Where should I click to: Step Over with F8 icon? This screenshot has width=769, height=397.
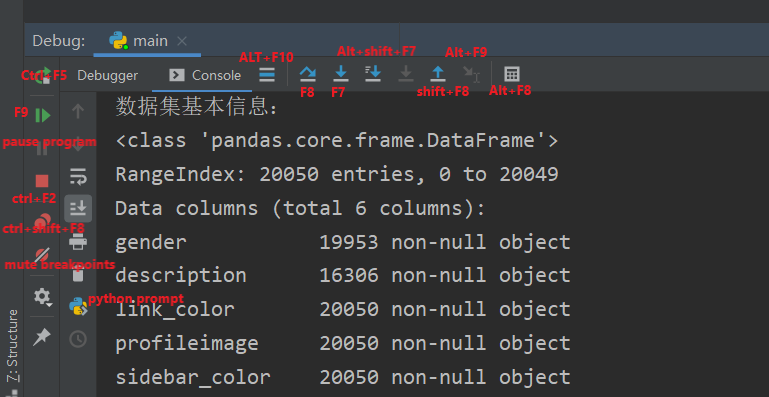(308, 74)
